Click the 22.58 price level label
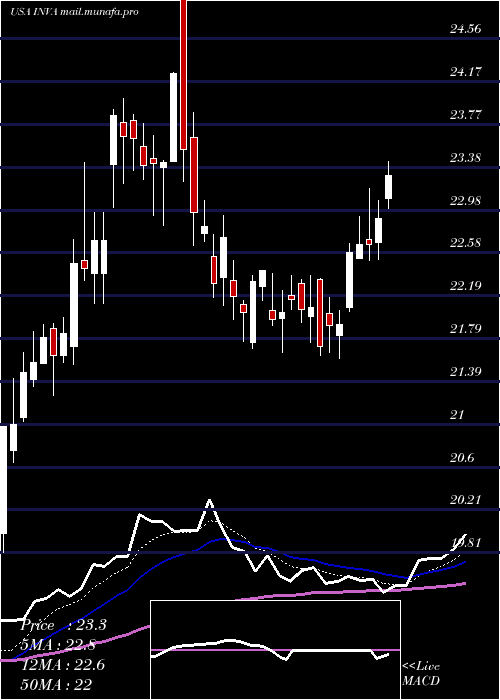The image size is (500, 700). (x=465, y=243)
